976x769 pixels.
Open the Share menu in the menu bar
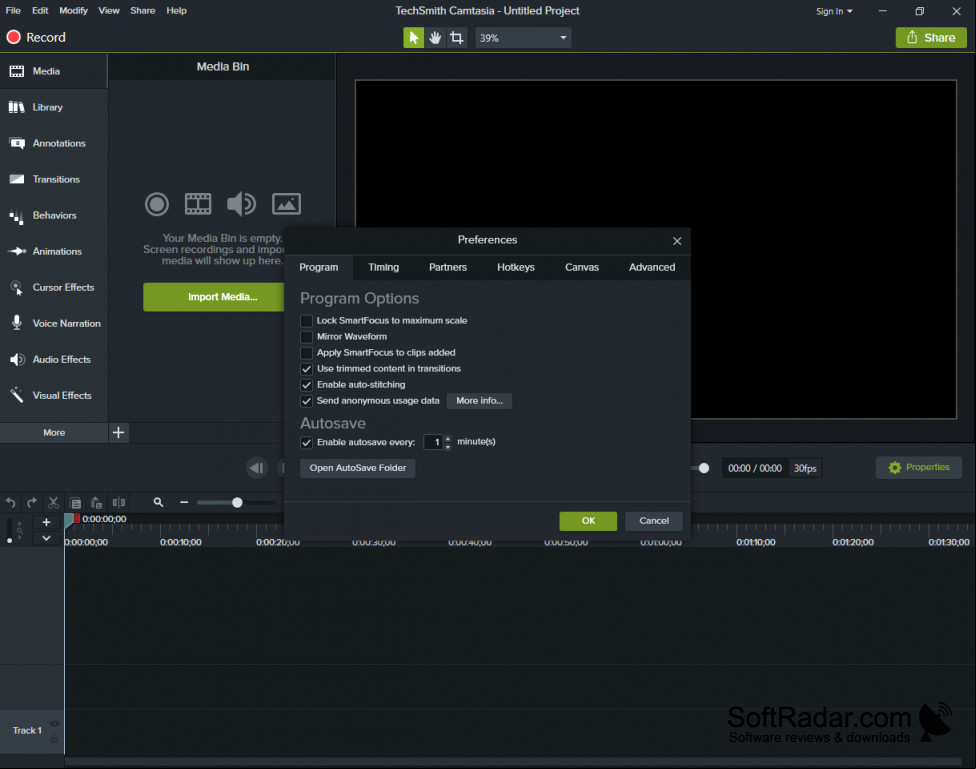pyautogui.click(x=143, y=11)
